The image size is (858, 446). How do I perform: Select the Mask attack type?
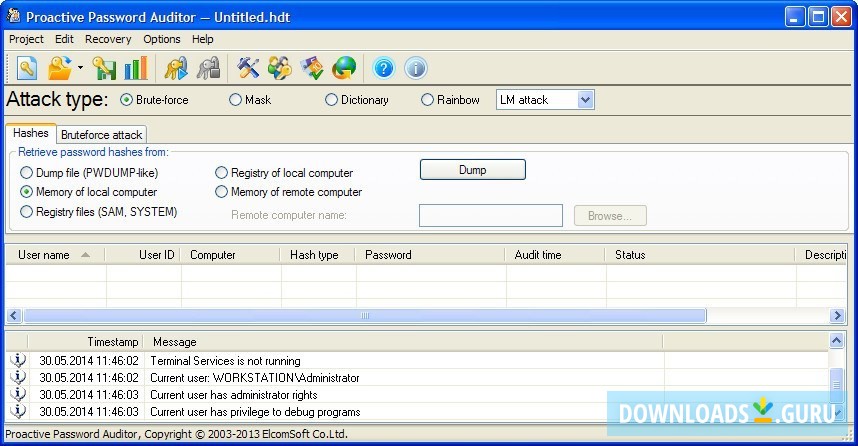tap(236, 100)
